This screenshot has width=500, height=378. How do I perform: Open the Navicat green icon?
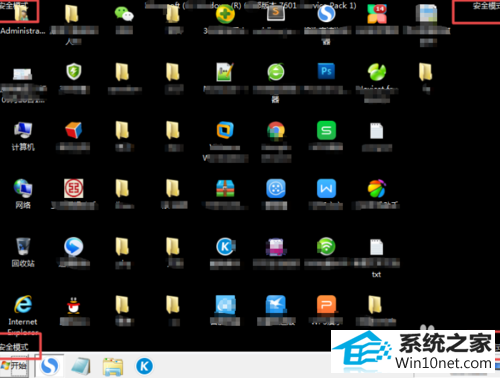click(x=377, y=72)
